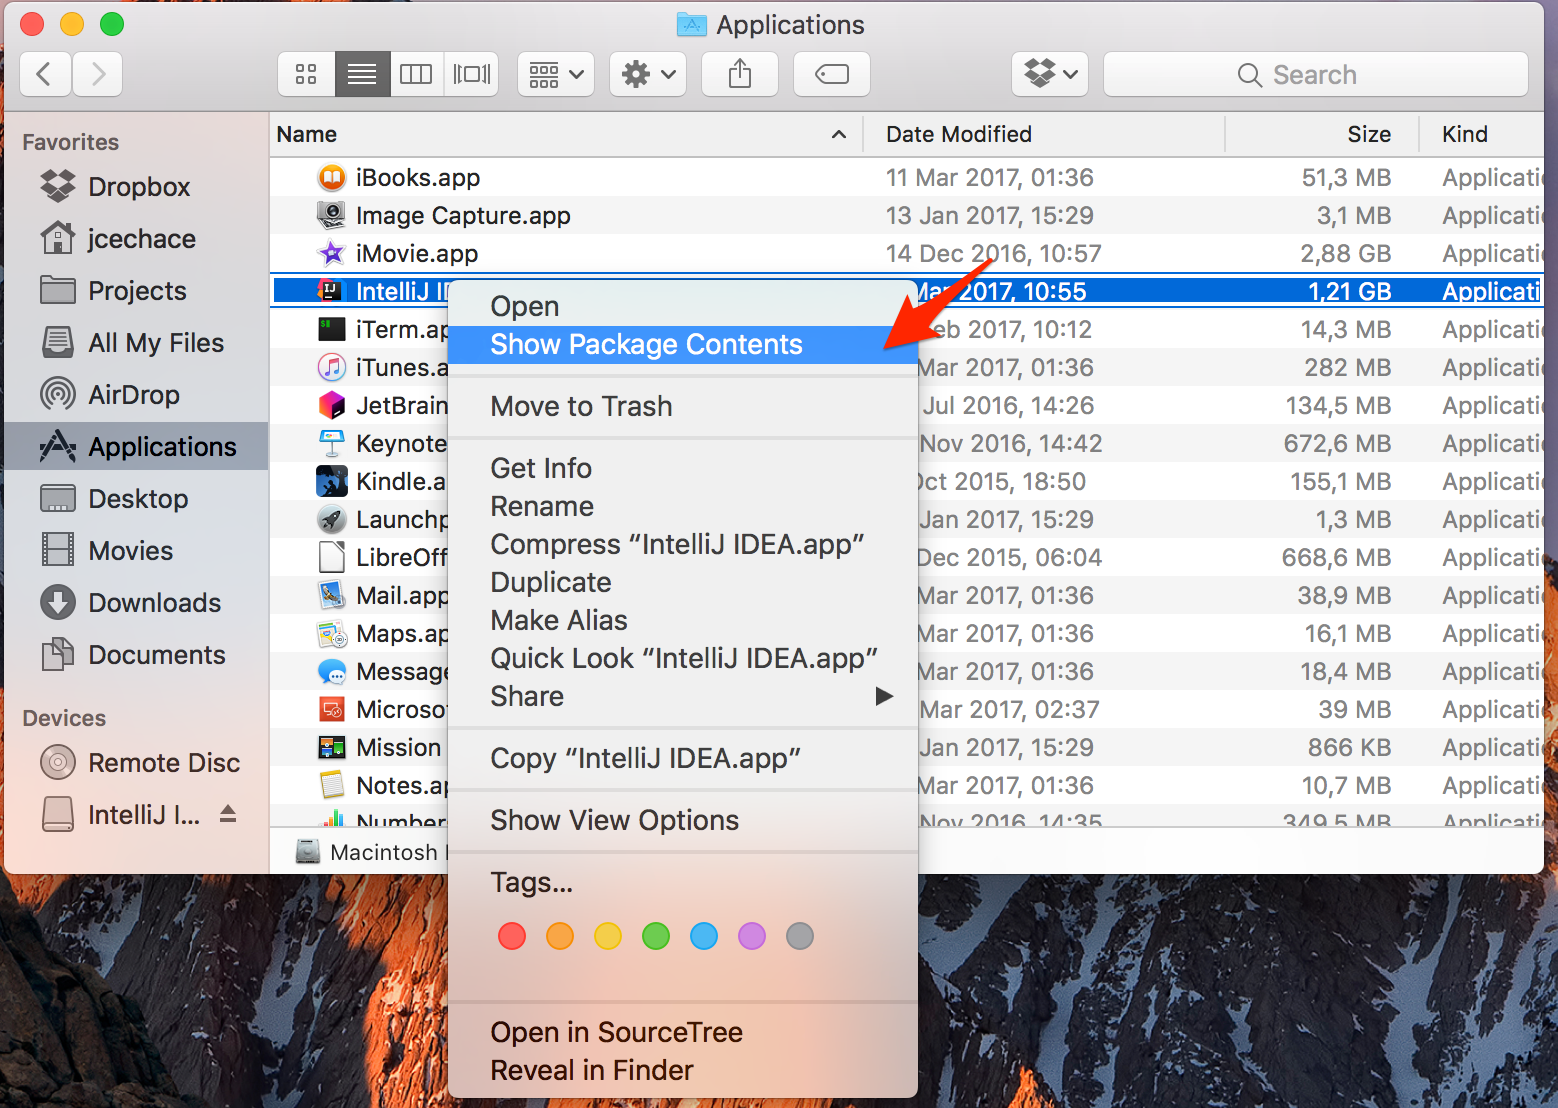Screen dimensions: 1558x1108
Task: Choose Duplicate in the context menu
Action: [683, 583]
